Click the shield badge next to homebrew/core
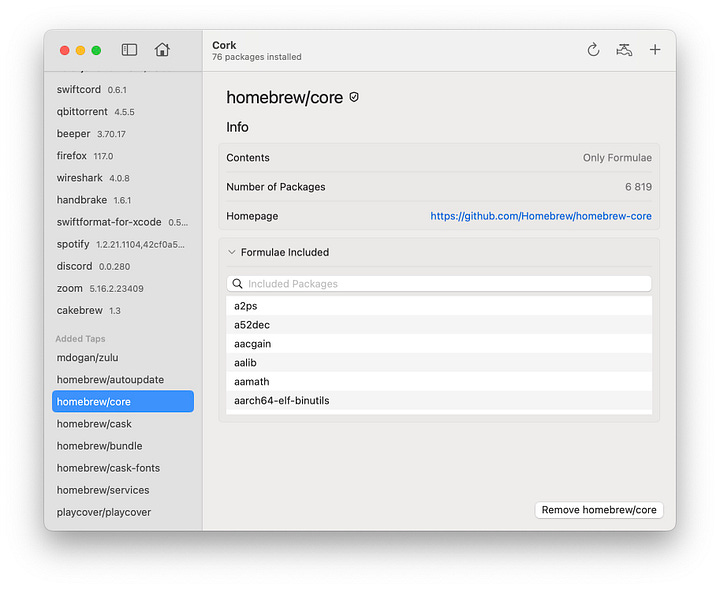720x589 pixels. [x=354, y=97]
